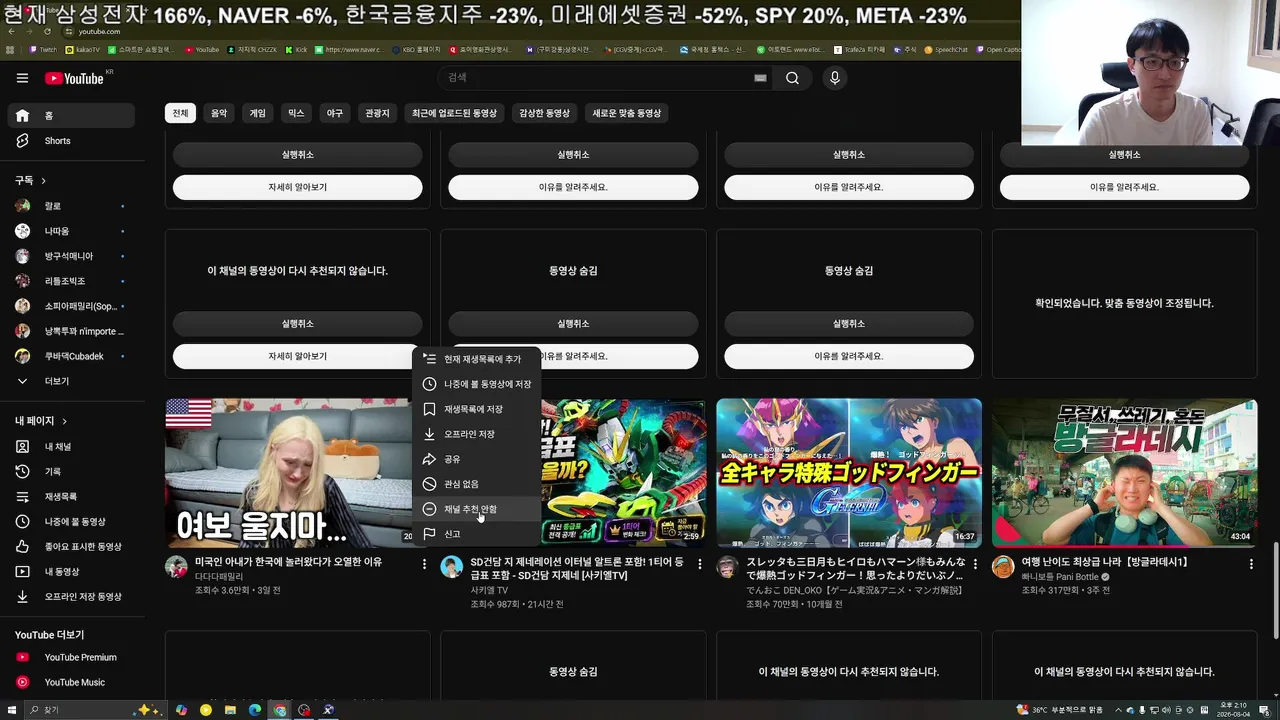Filter the feed by 음악
Screen dimensions: 1280x720
(x=219, y=113)
